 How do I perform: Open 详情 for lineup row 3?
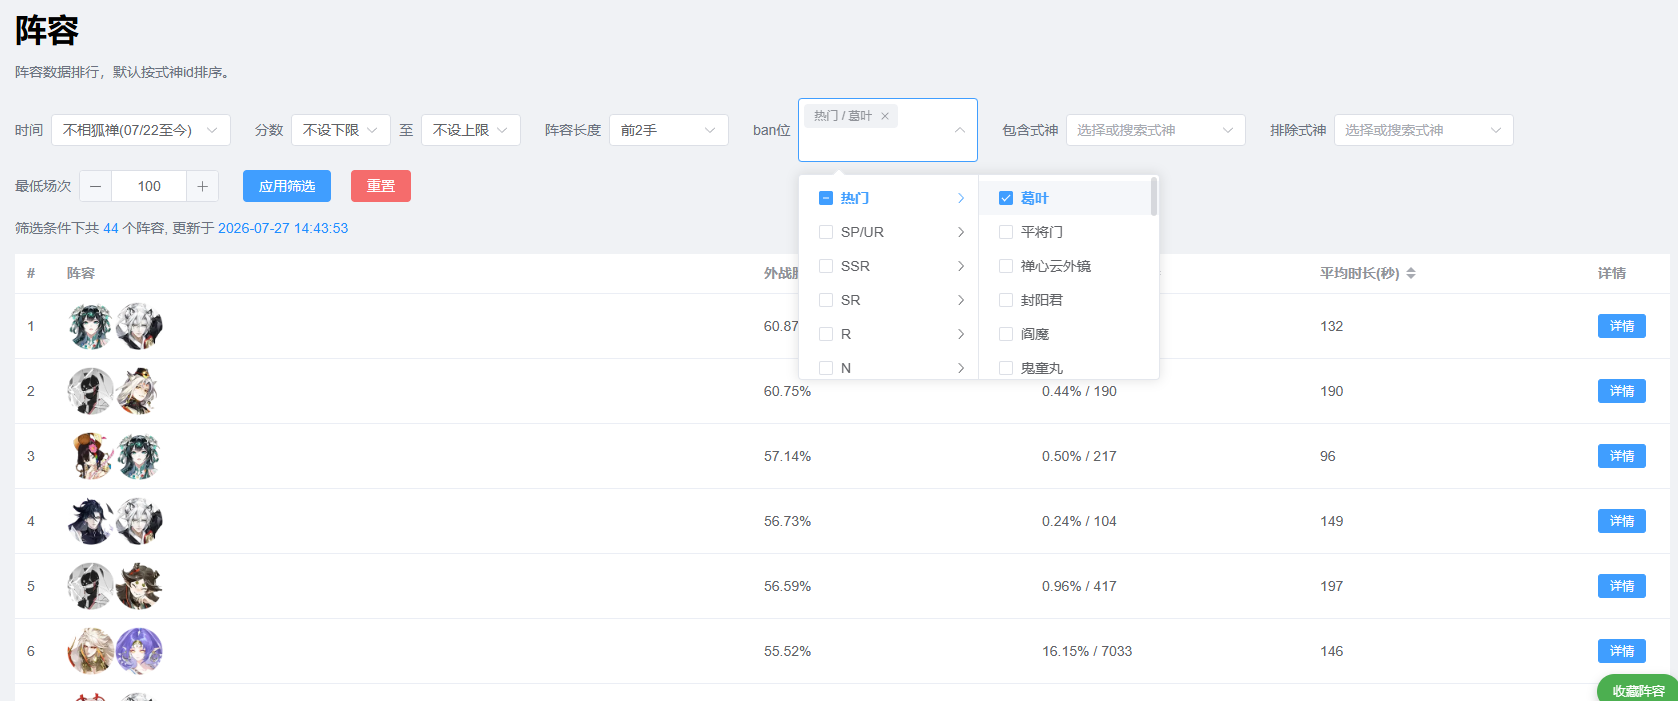pos(1622,456)
